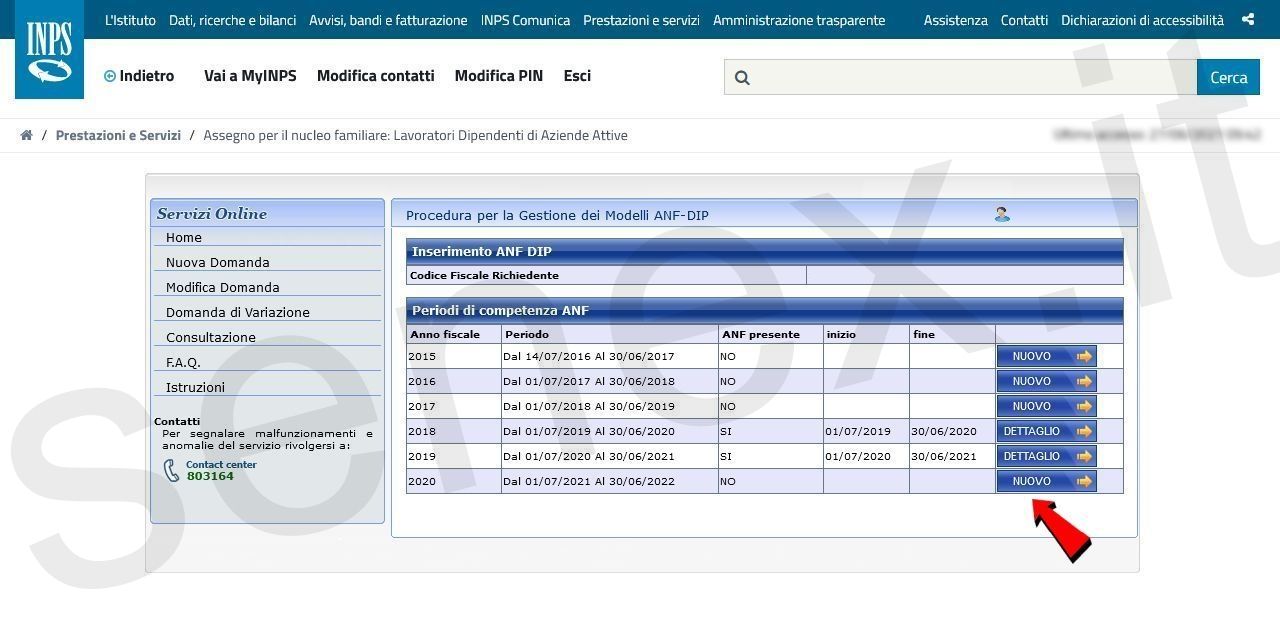Open Istruzioni in sidebar
This screenshot has height=643, width=1280.
195,387
